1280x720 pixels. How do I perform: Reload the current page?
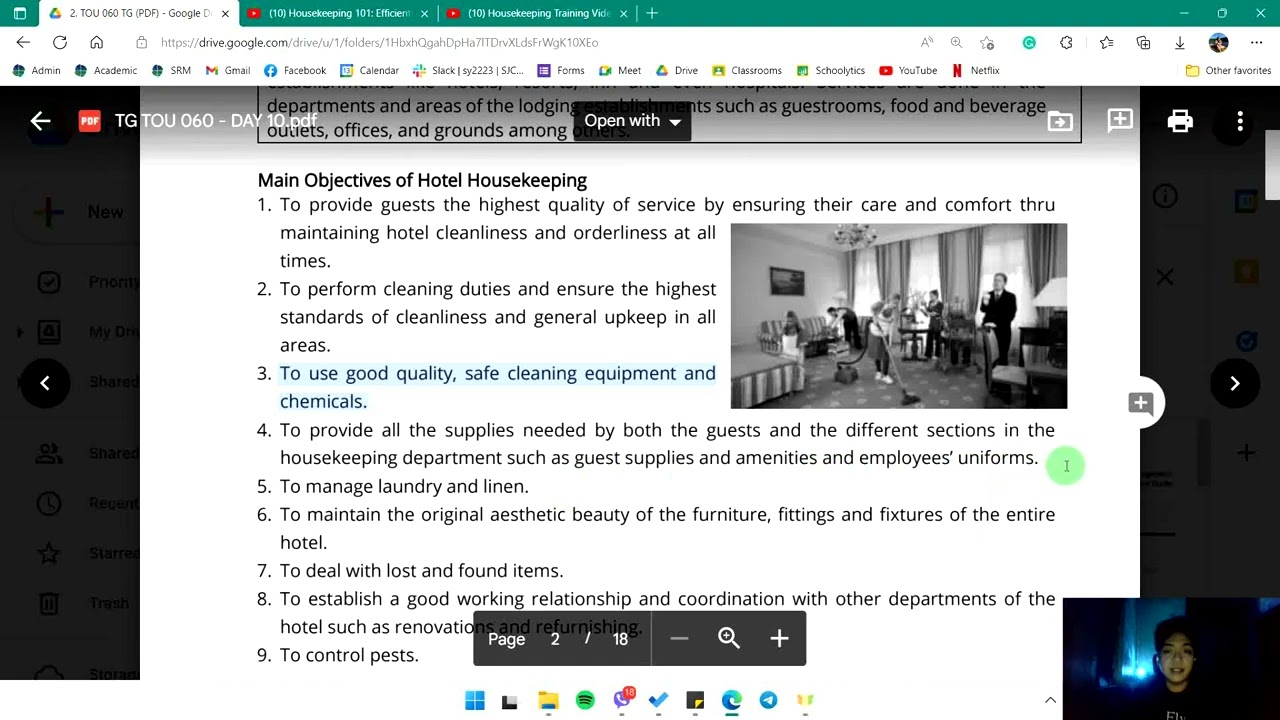[x=60, y=42]
